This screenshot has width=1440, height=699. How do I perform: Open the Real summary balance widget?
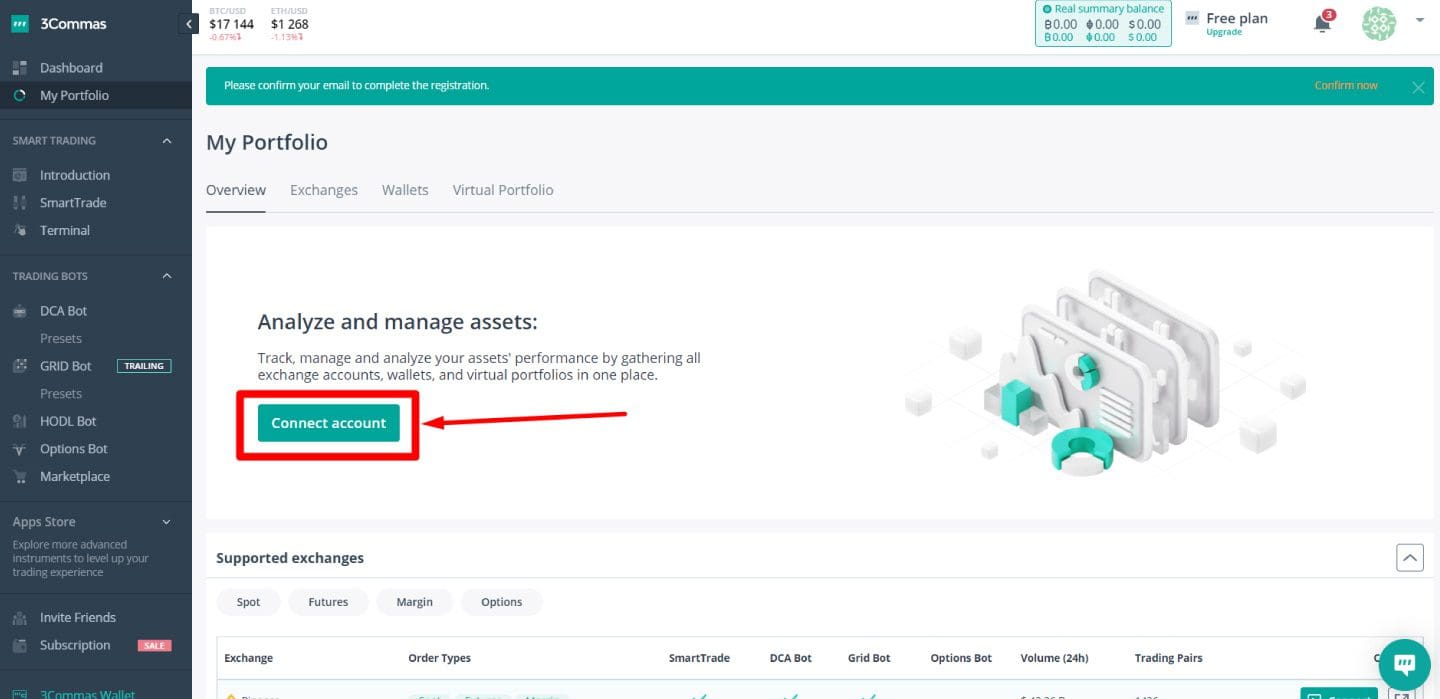1103,23
